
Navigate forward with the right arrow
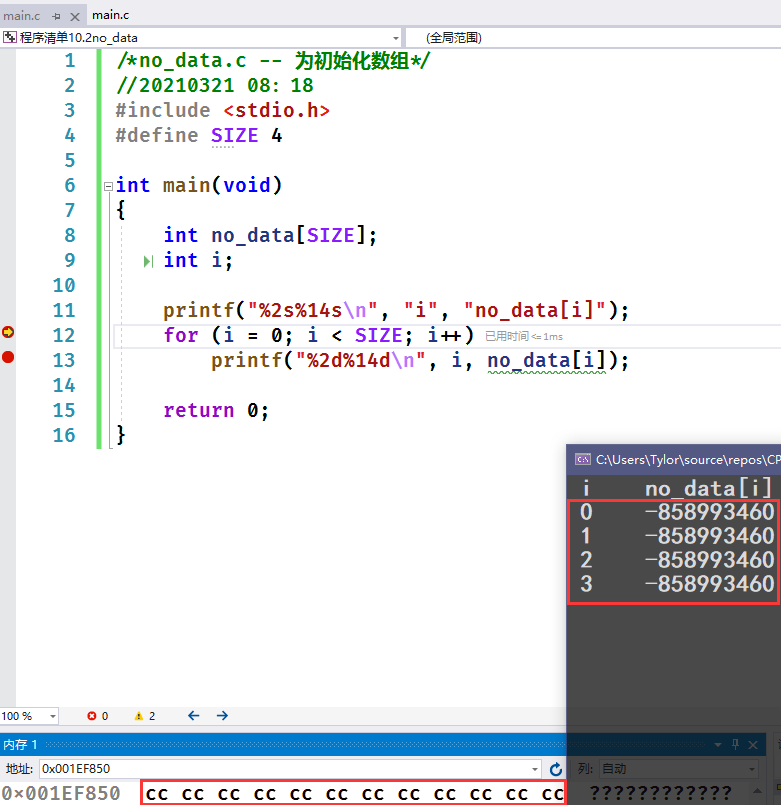(222, 716)
